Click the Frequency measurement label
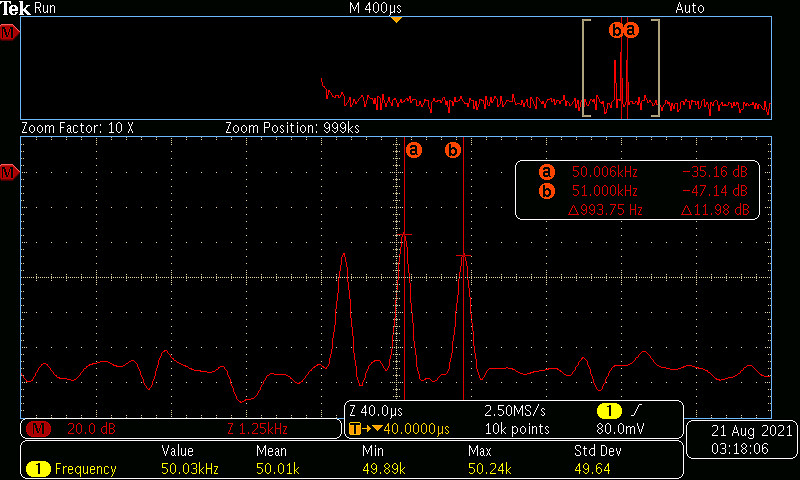Screen dimensions: 800x480 [x=85, y=469]
